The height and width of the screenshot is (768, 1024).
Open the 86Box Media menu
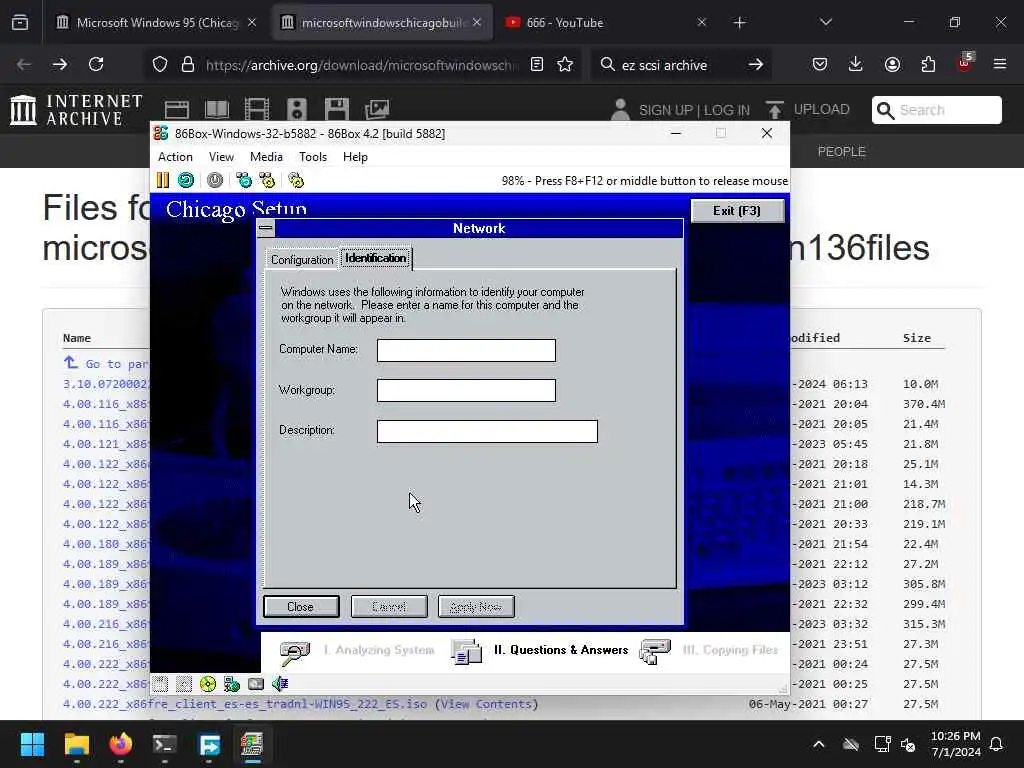pyautogui.click(x=266, y=157)
